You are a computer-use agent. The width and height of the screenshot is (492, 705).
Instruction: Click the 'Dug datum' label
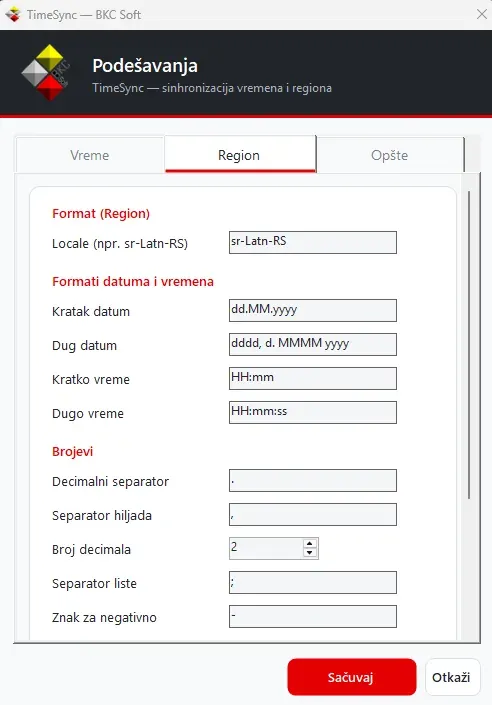pyautogui.click(x=85, y=346)
